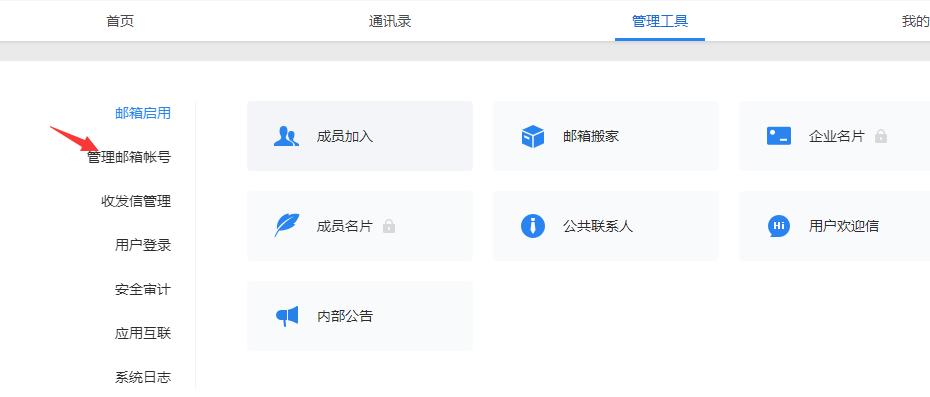
Task: Click the 公共联系人 info icon
Action: point(533,226)
